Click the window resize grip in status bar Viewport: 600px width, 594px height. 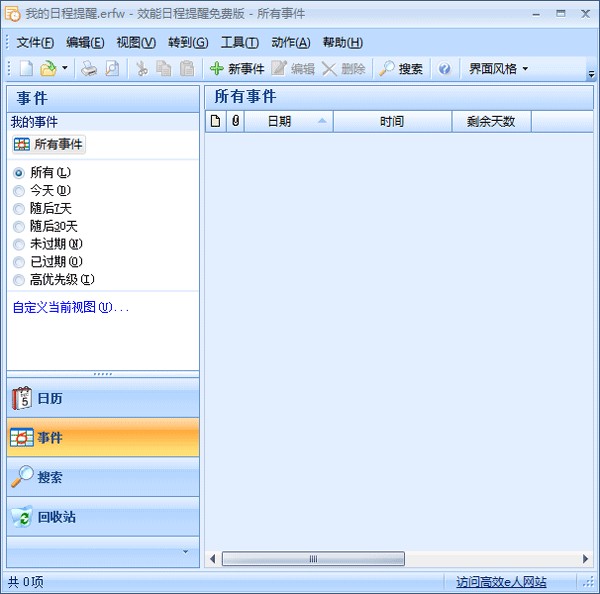[589, 583]
